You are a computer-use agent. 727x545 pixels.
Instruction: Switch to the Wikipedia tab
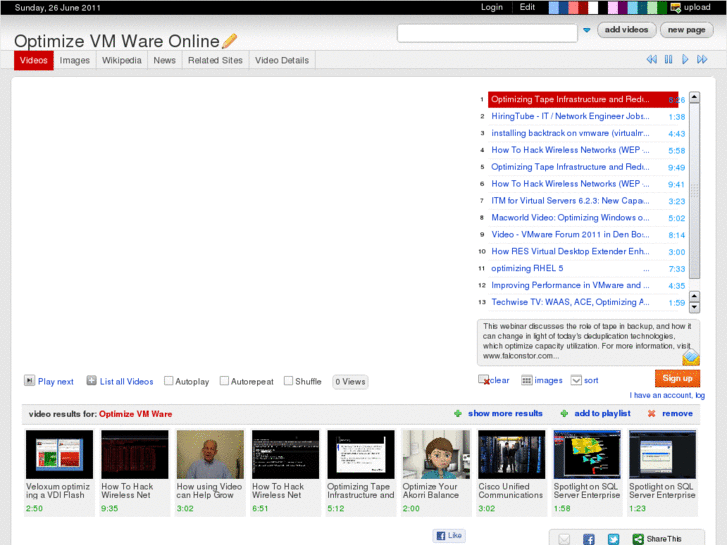pyautogui.click(x=122, y=60)
